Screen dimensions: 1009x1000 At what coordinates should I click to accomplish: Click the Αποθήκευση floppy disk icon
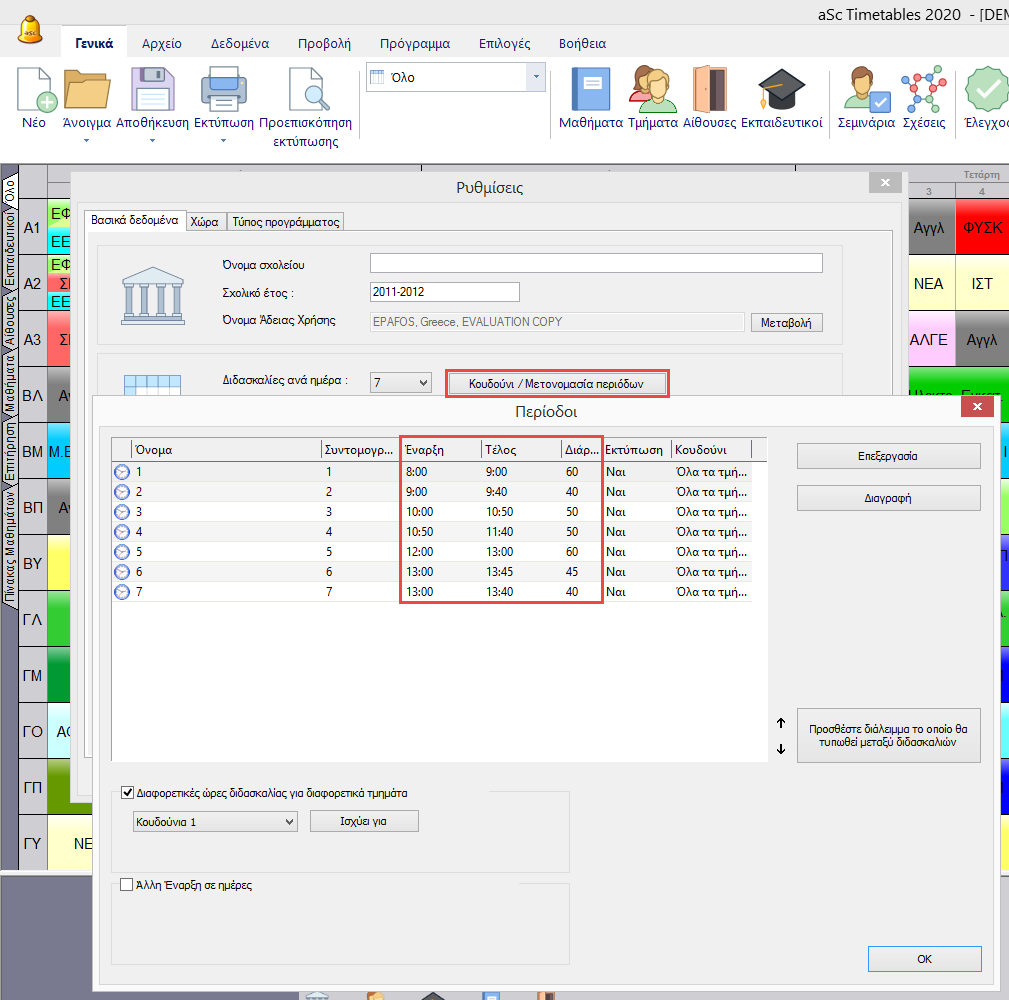click(x=152, y=90)
